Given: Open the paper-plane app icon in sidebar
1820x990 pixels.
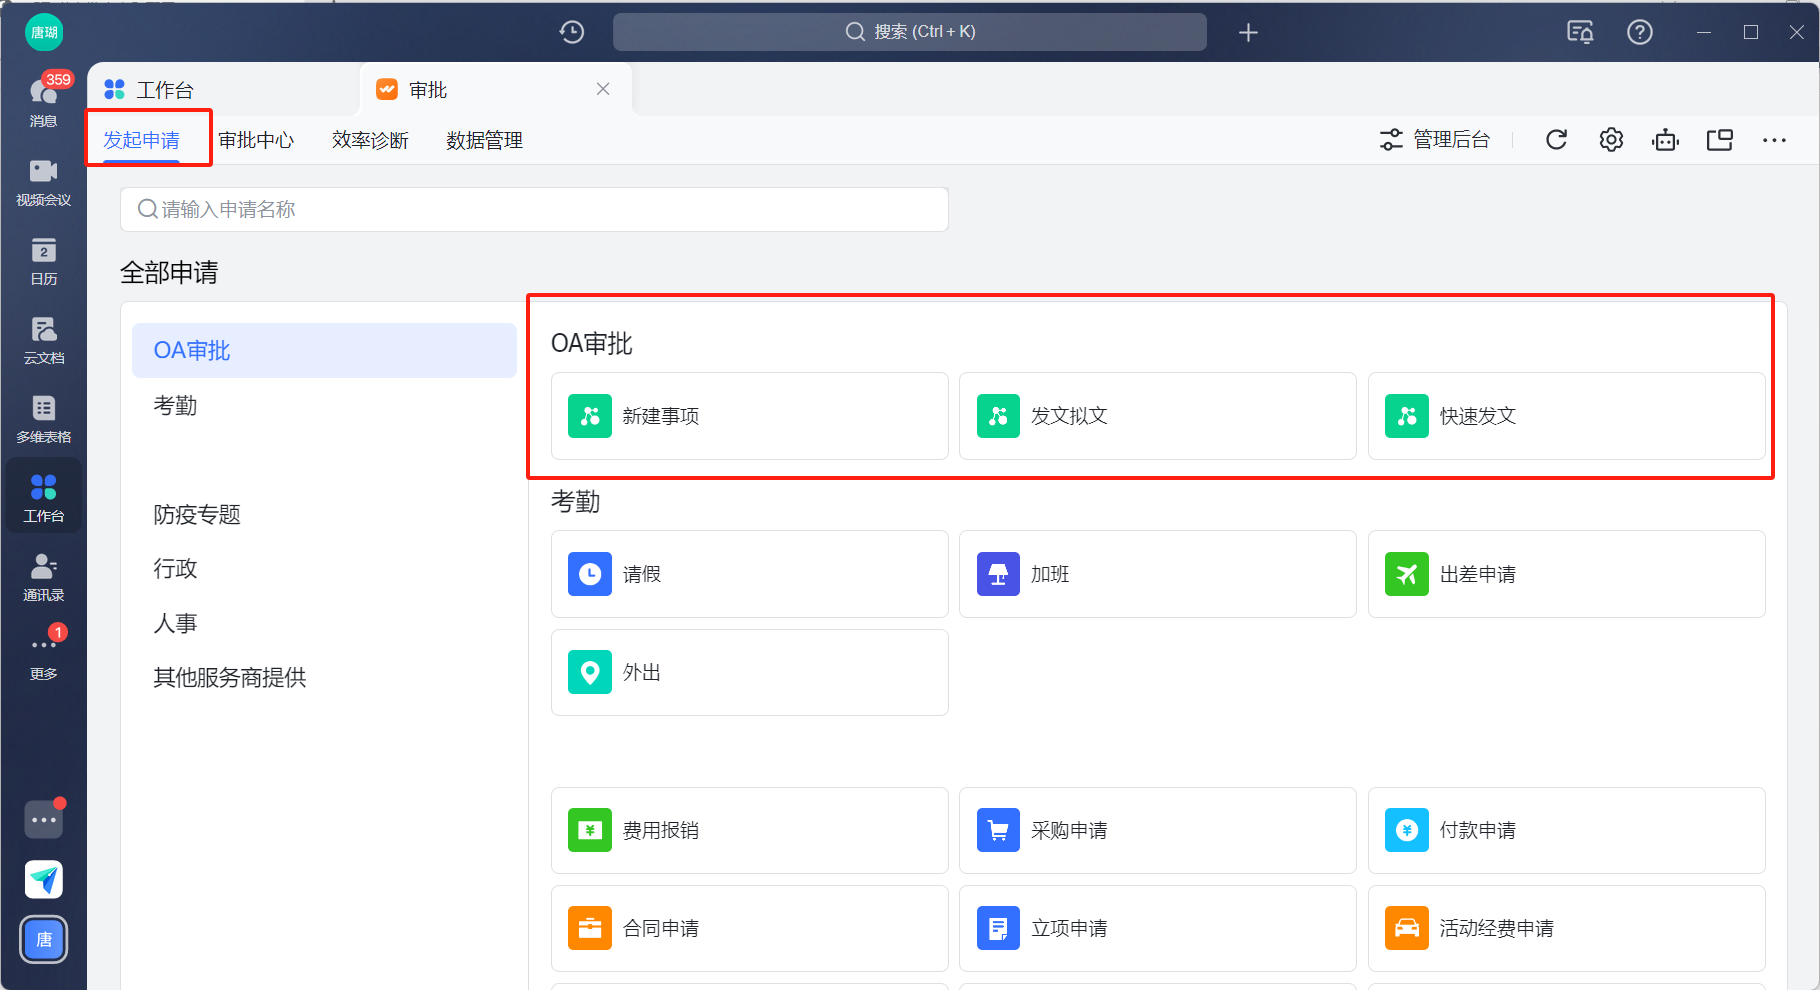Looking at the screenshot, I should point(44,880).
